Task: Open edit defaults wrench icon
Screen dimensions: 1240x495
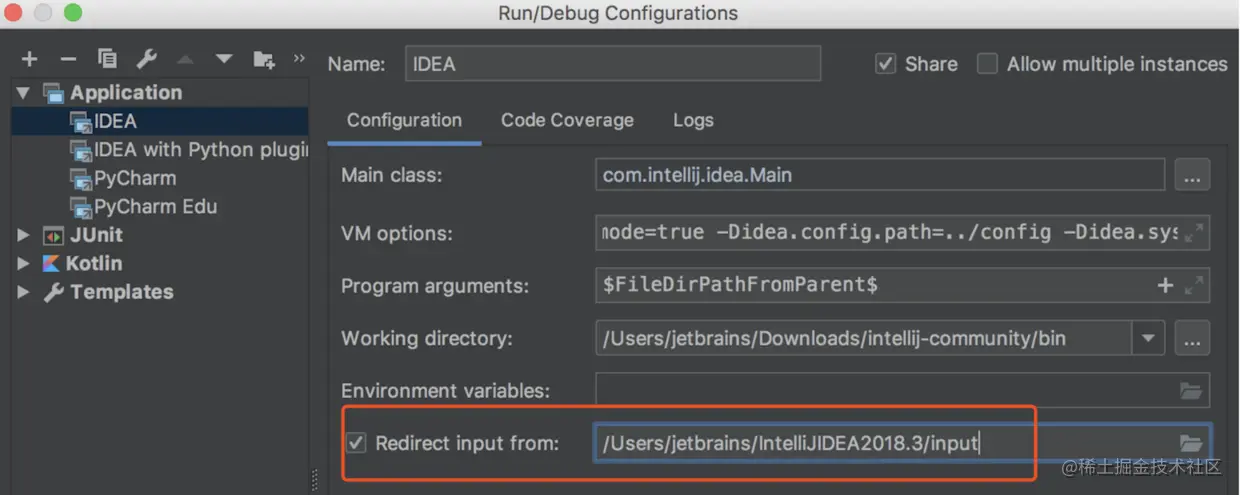Action: point(146,60)
